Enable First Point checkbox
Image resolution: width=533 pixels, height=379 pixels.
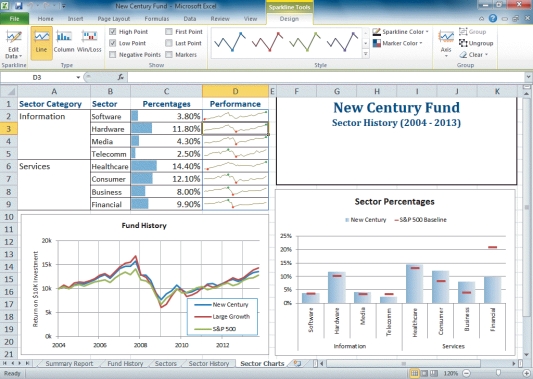click(169, 32)
